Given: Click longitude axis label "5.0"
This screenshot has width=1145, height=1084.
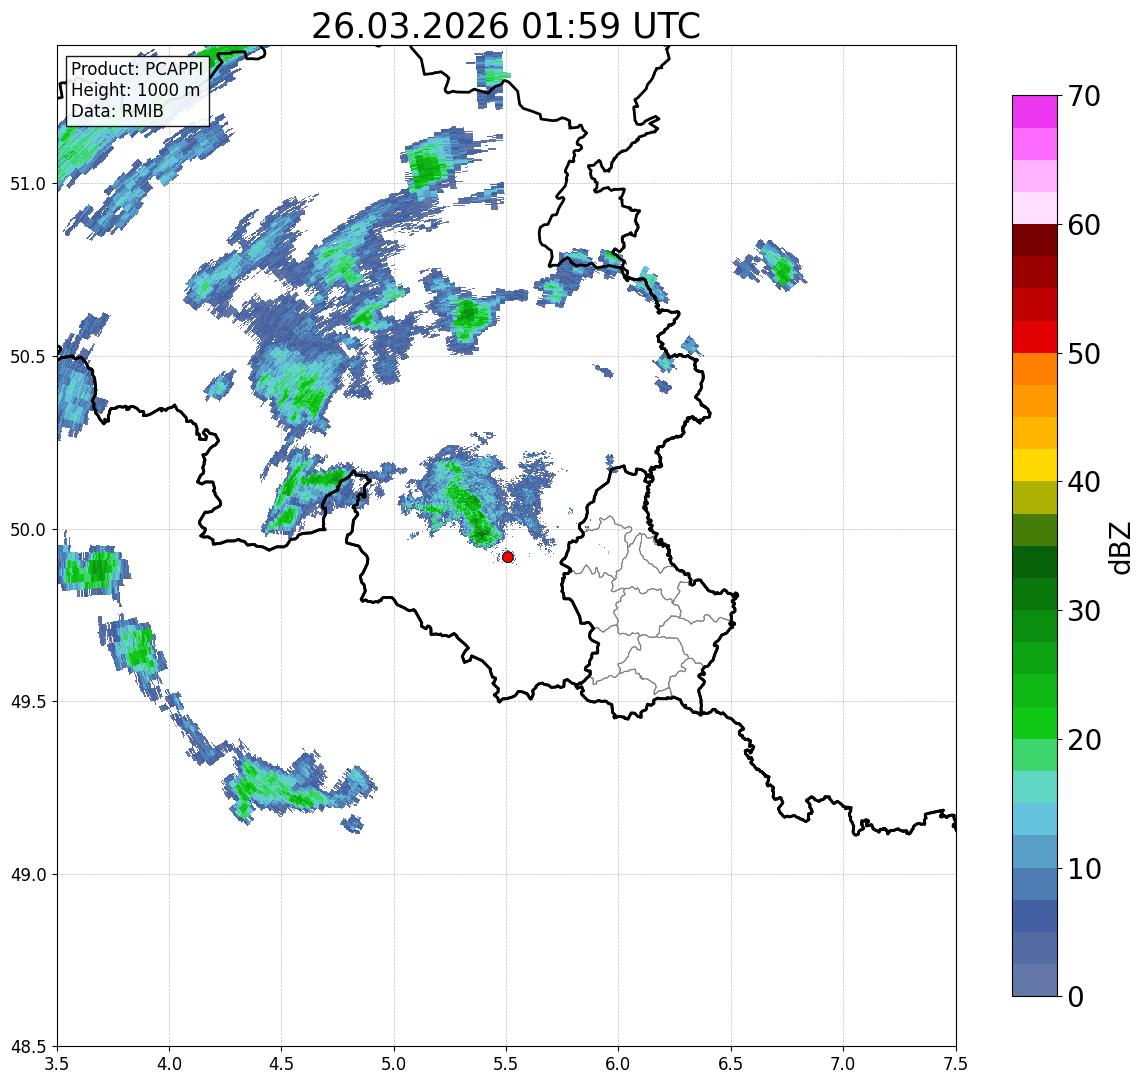Looking at the screenshot, I should [x=394, y=1064].
